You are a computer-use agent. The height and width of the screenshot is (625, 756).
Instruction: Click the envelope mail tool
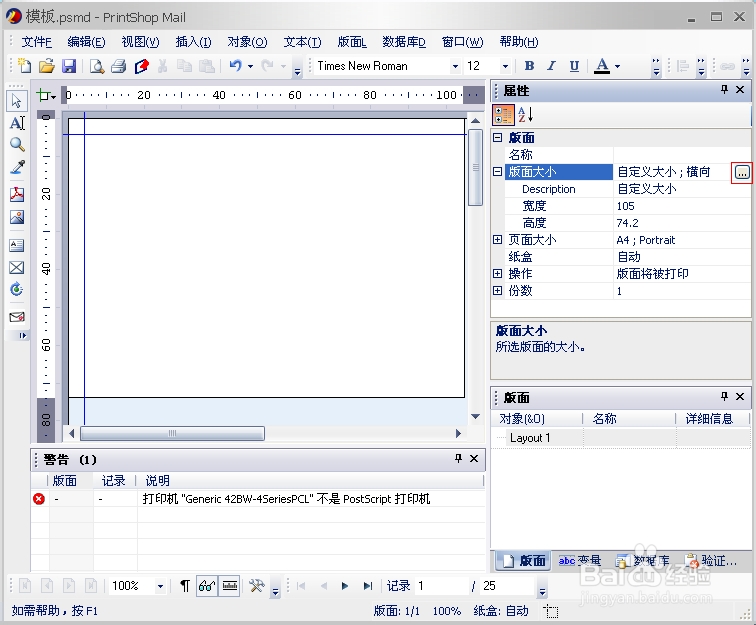(16, 317)
